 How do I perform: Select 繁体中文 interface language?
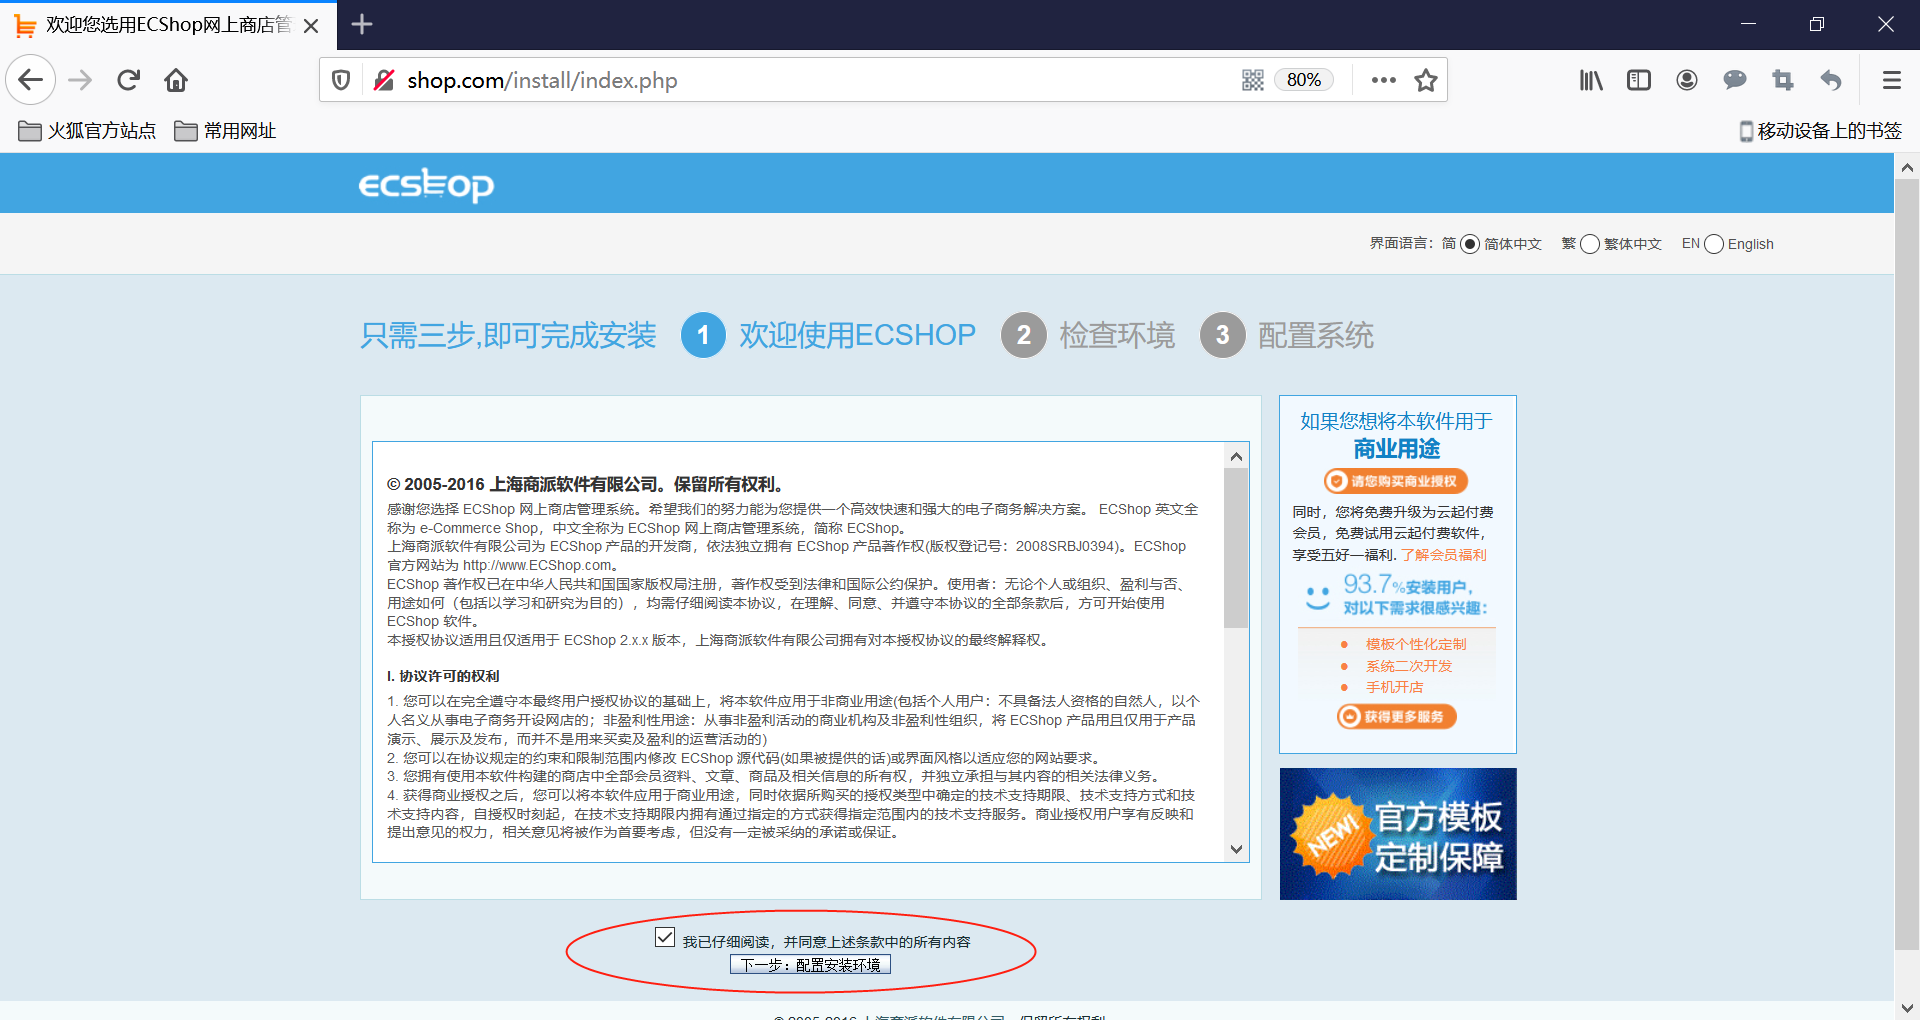click(1590, 244)
